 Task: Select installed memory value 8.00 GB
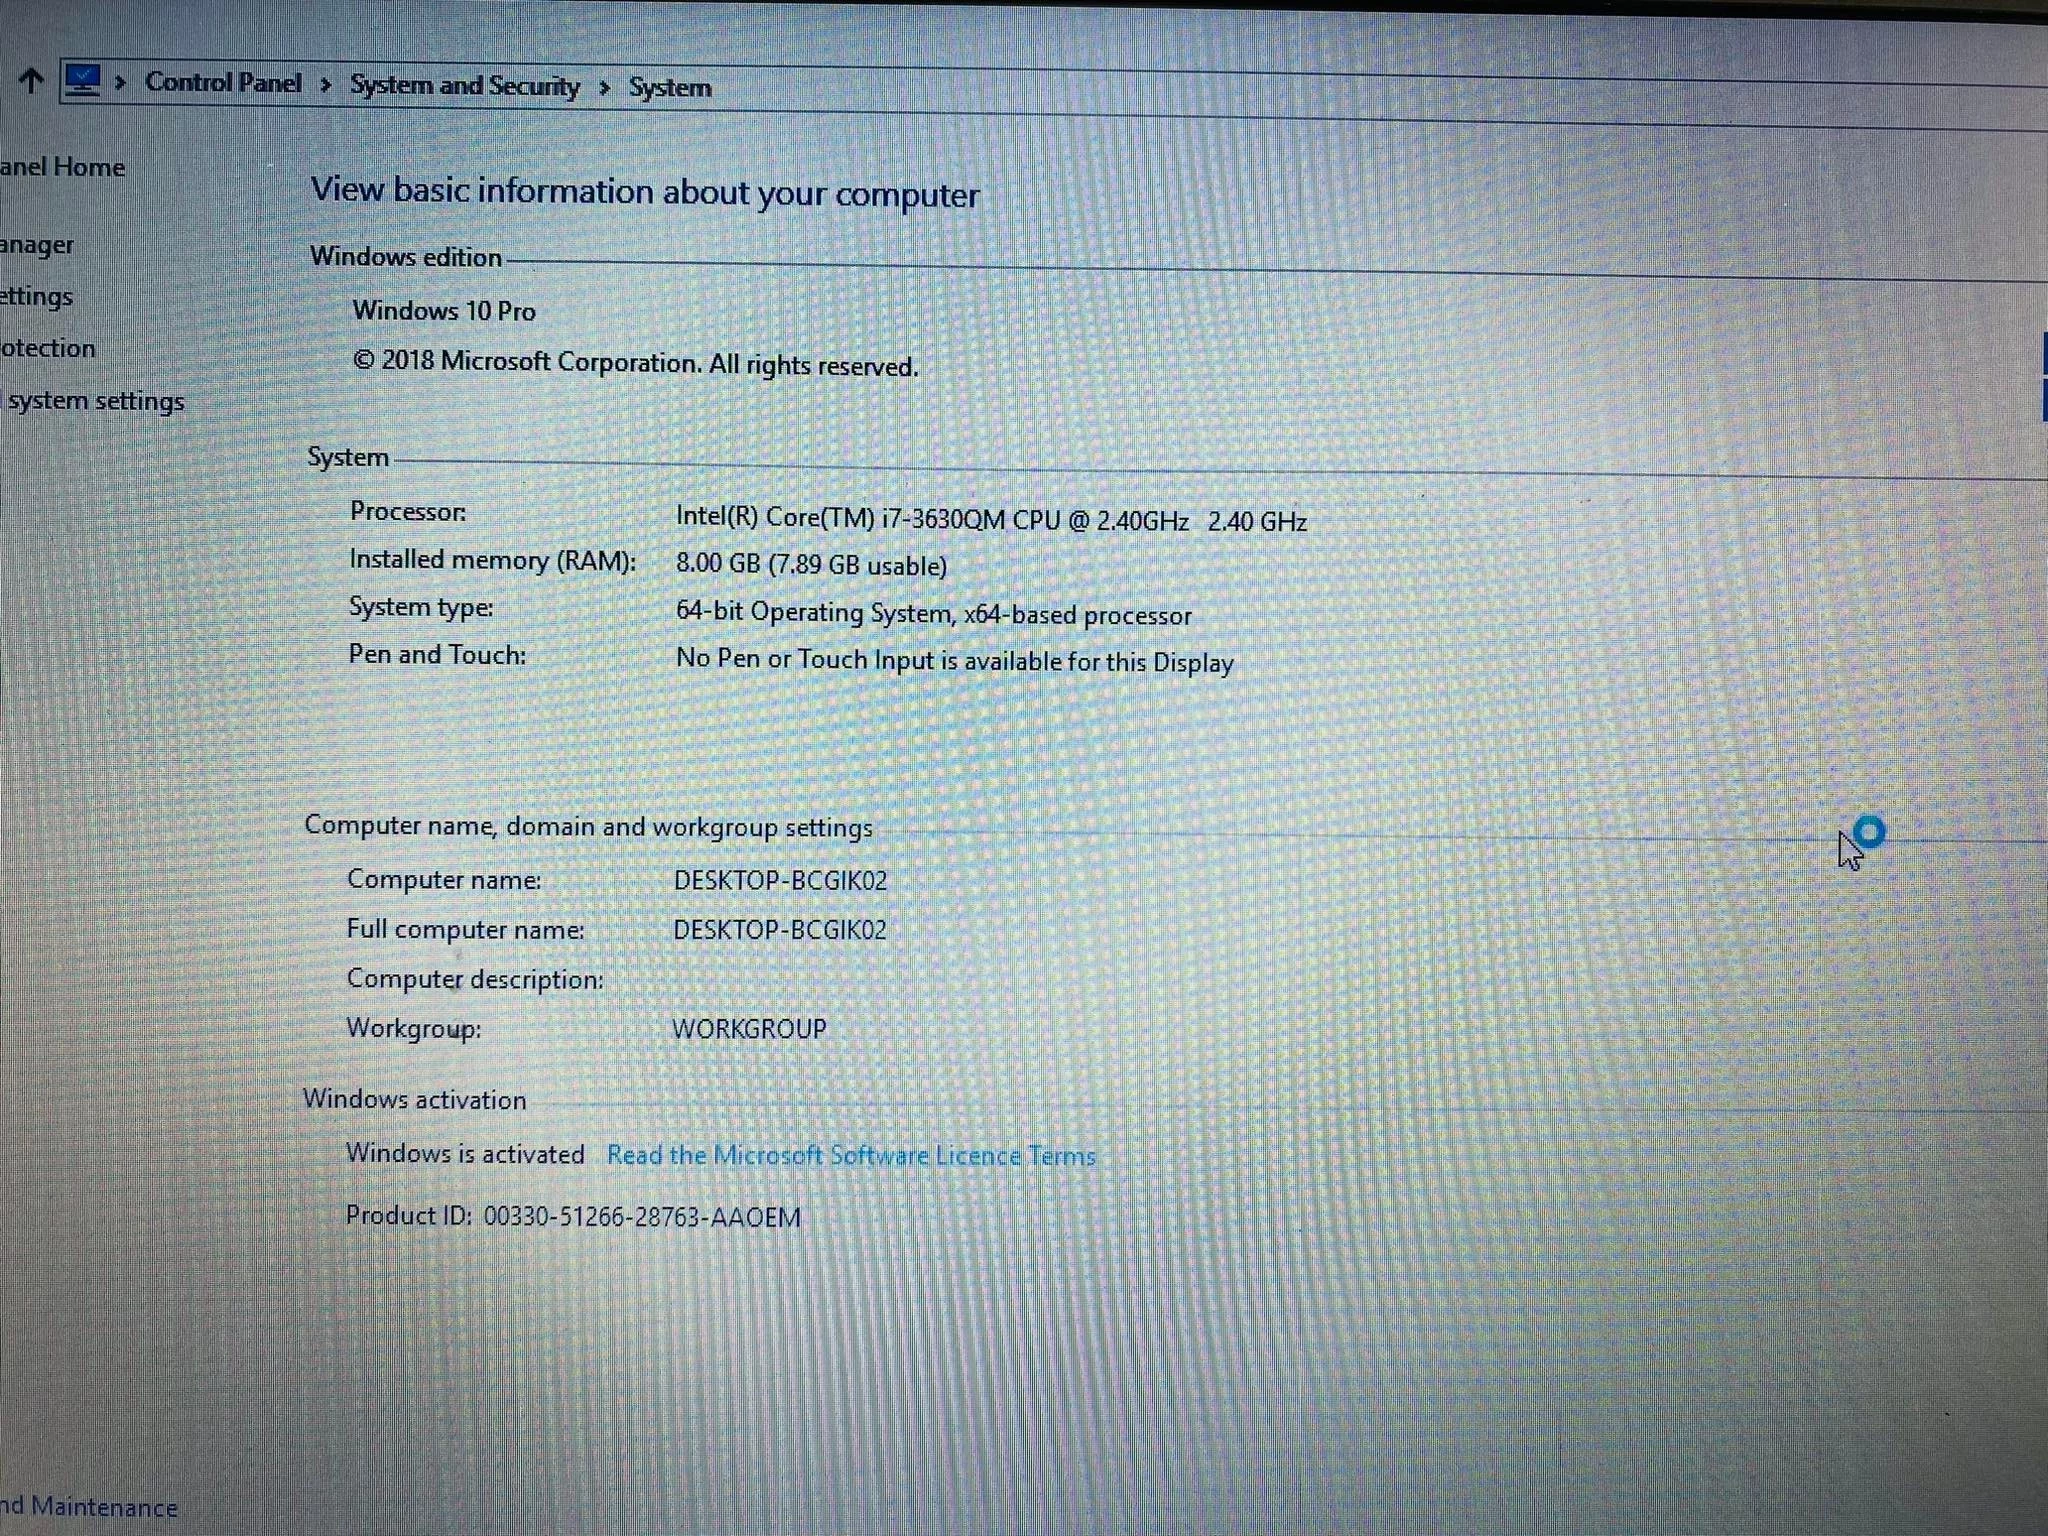811,564
